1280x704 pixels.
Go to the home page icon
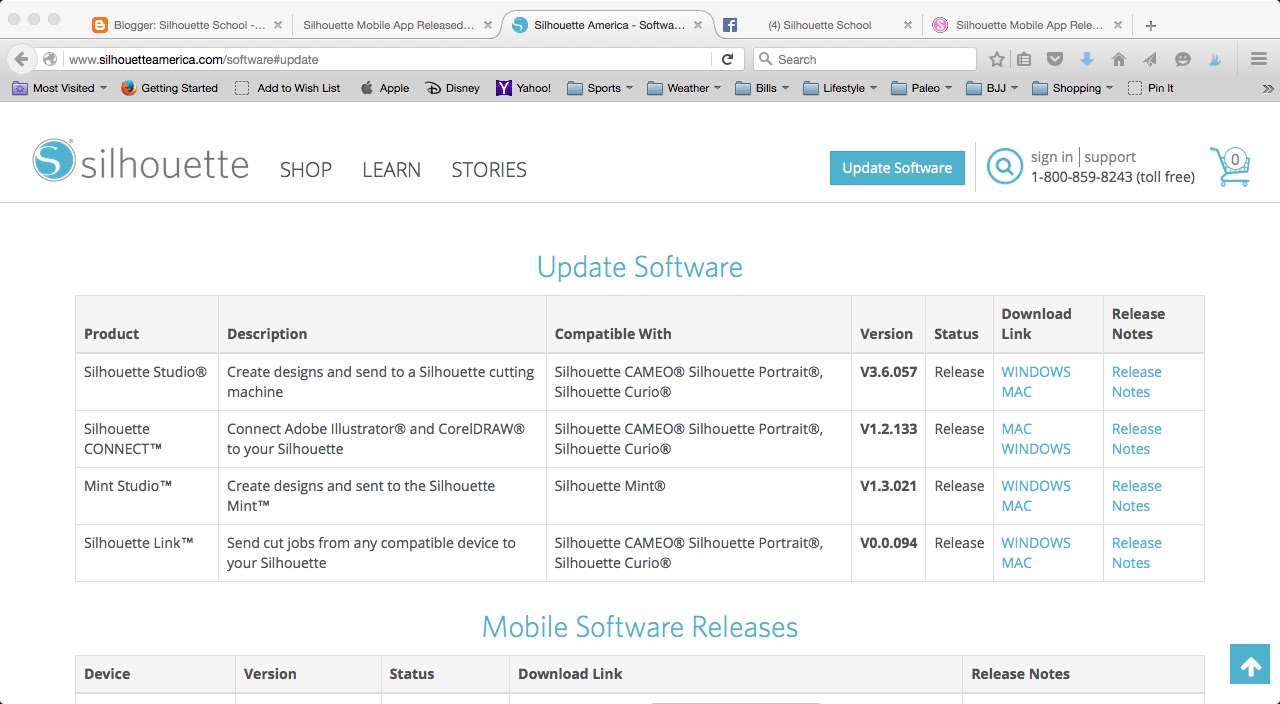coord(1119,59)
